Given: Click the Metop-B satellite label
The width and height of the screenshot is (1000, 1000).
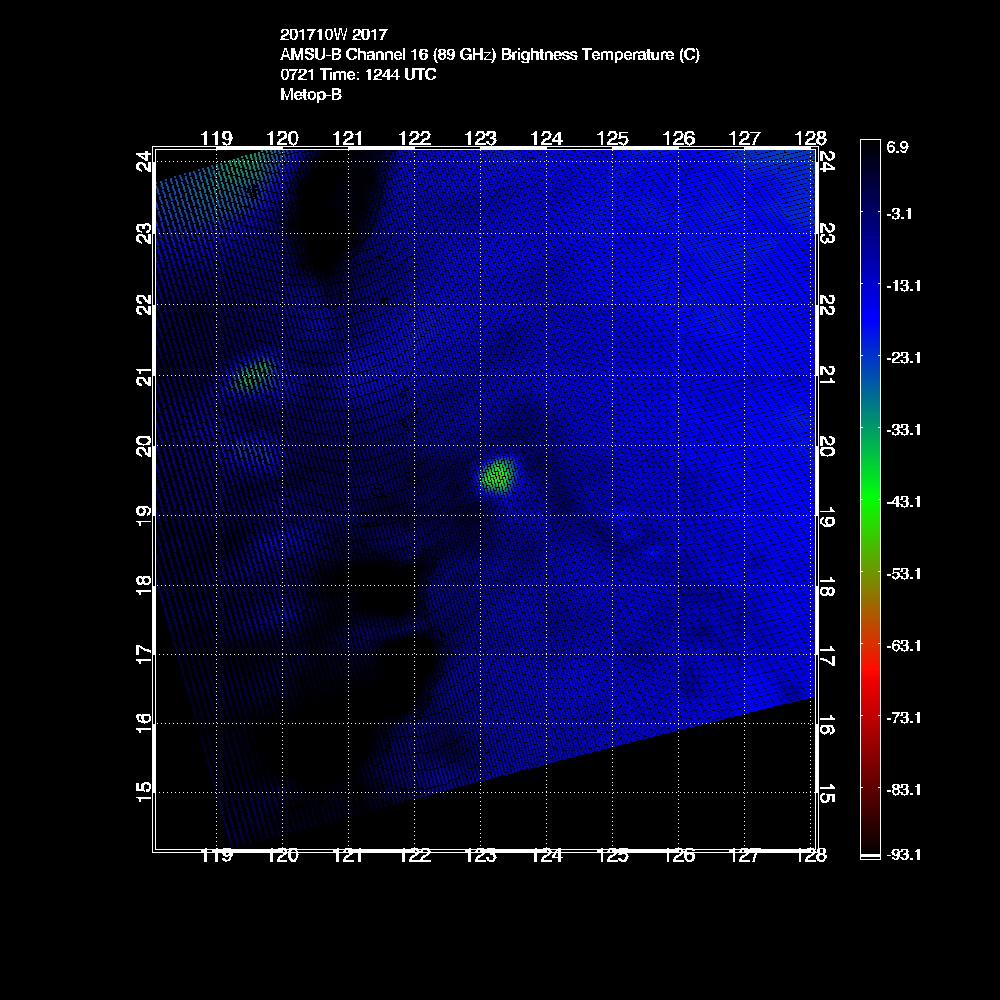Looking at the screenshot, I should coord(311,95).
